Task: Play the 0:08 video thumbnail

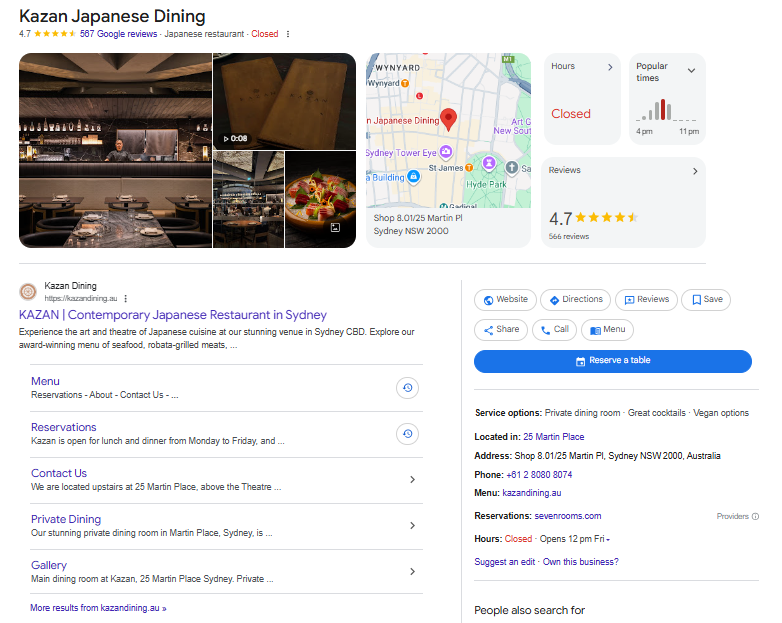Action: pos(284,100)
